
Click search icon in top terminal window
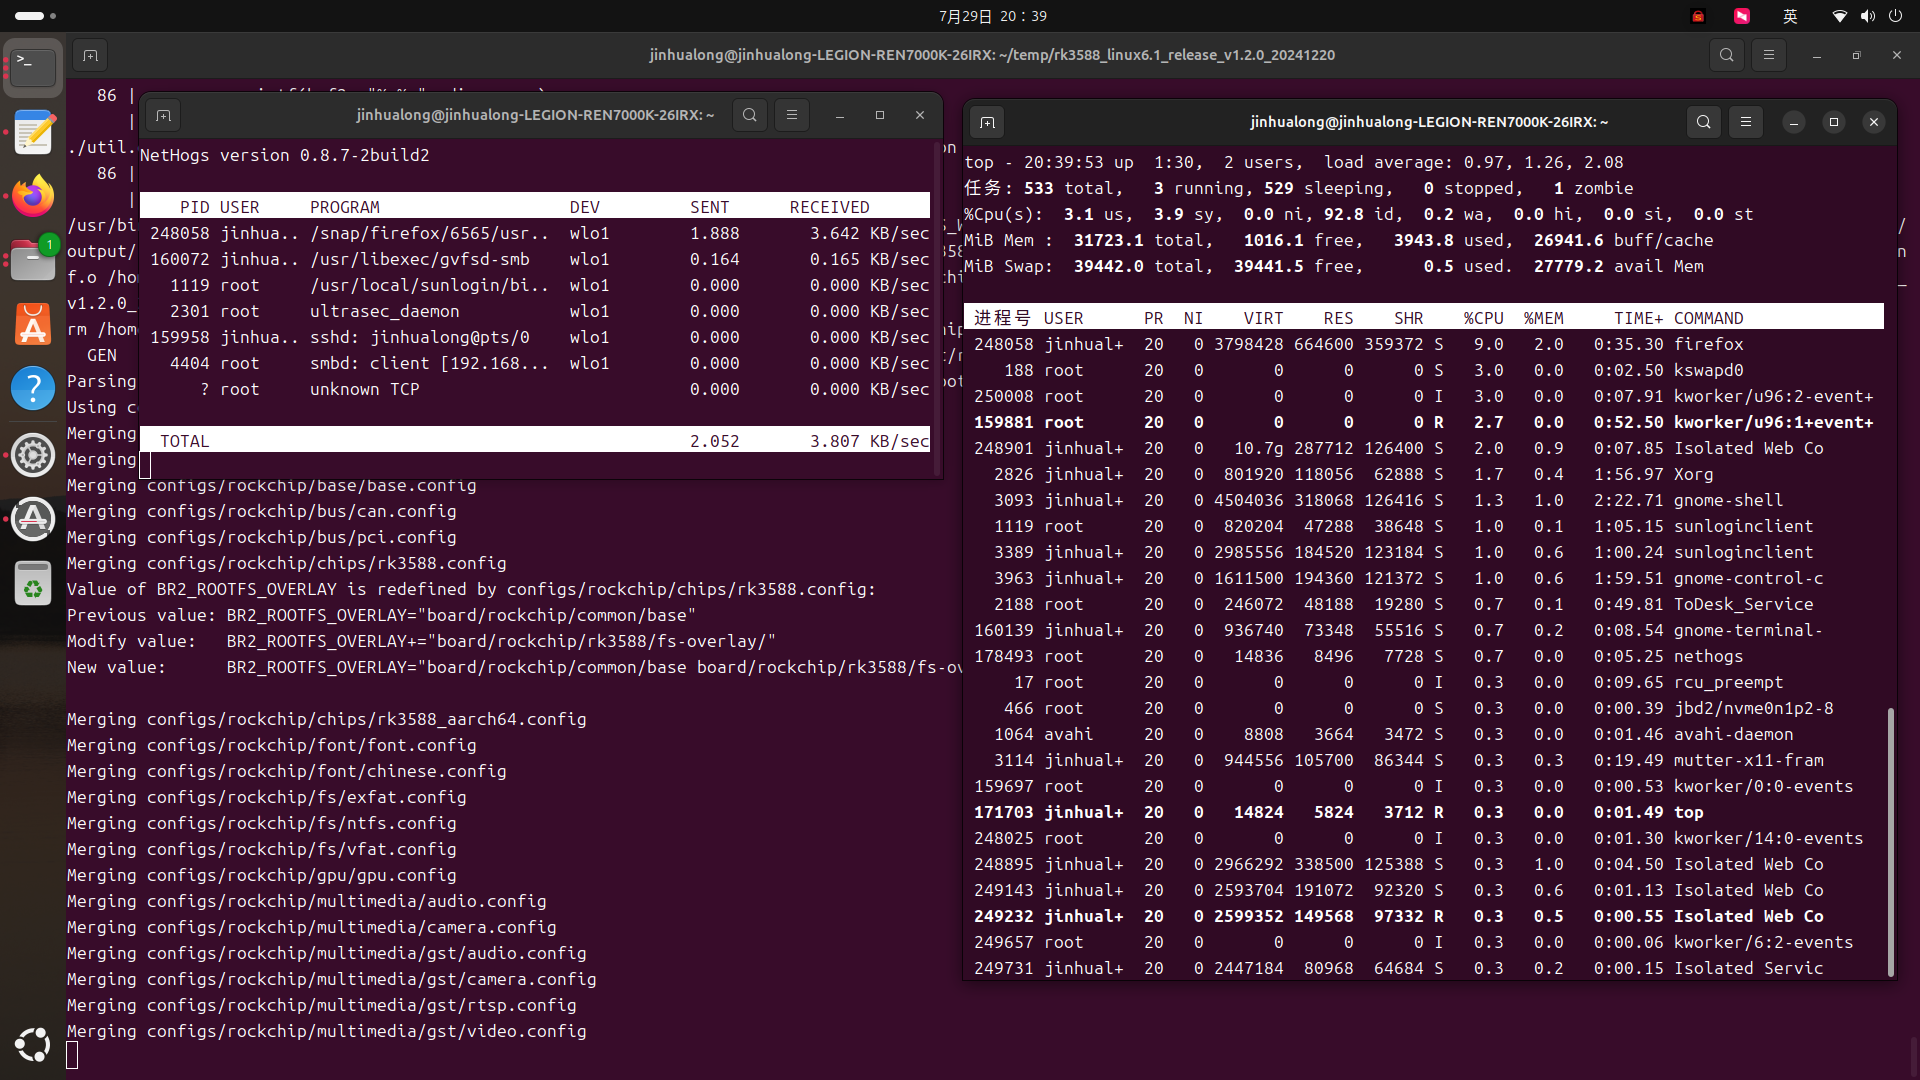1704,123
